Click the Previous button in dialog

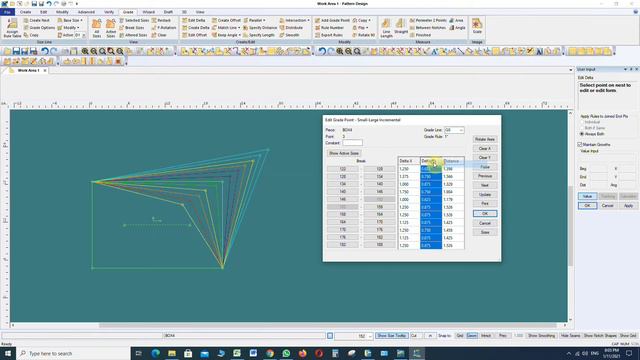(485, 176)
